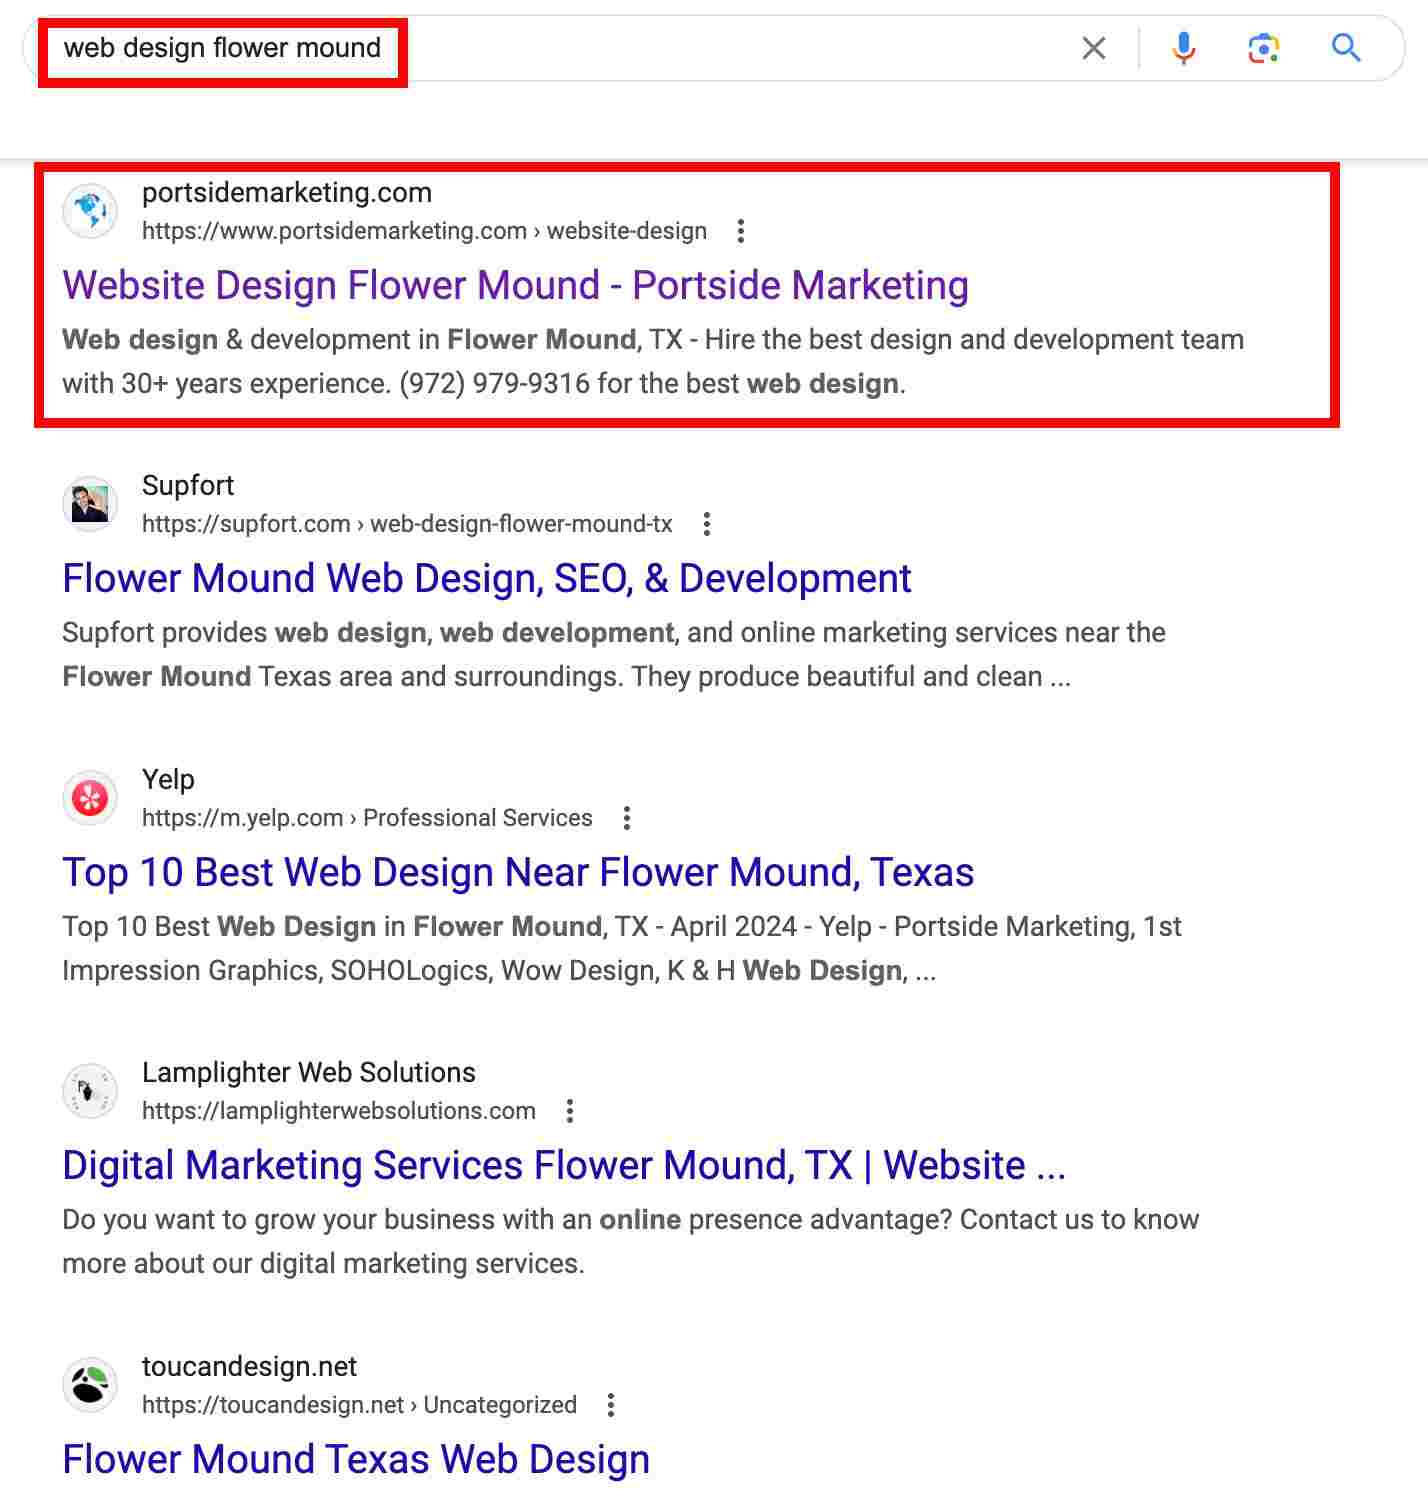This screenshot has width=1428, height=1492.
Task: Click the microphone icon for voice search
Action: 1184,47
